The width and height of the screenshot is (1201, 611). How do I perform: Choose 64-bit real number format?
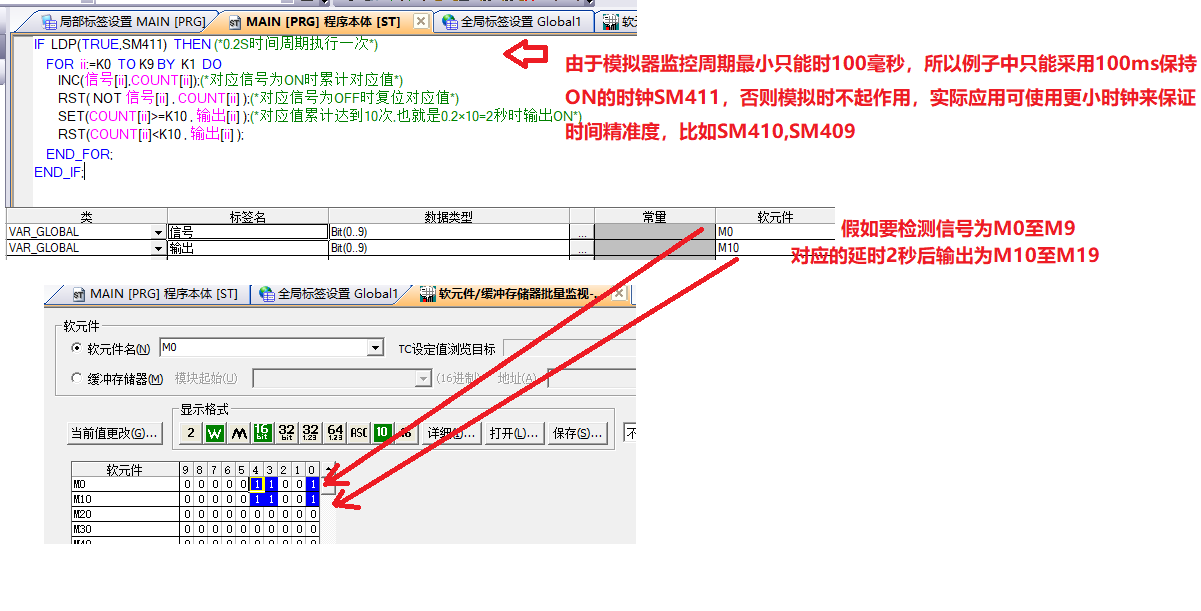pyautogui.click(x=334, y=433)
